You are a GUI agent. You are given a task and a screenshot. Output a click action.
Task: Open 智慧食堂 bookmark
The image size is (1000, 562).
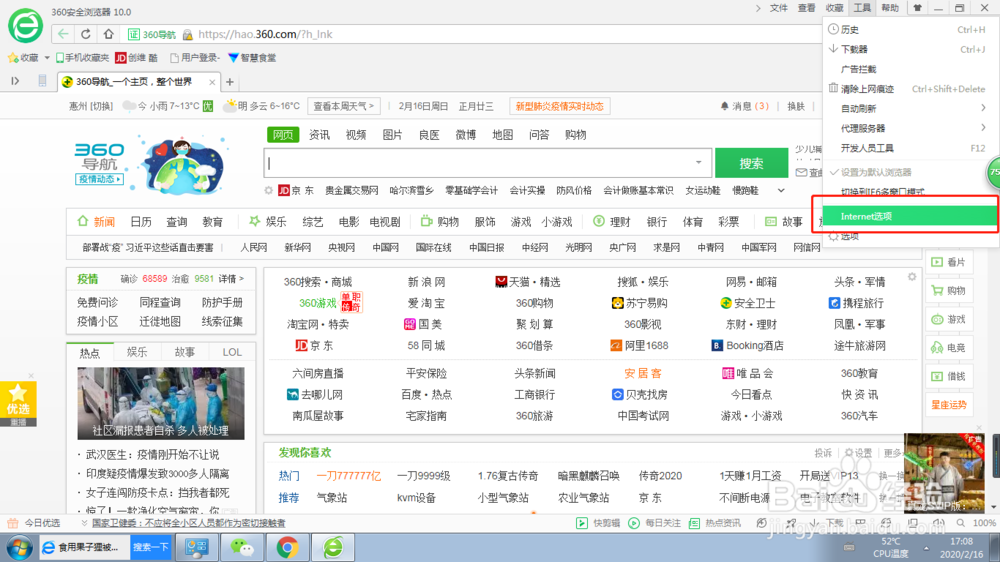point(252,58)
